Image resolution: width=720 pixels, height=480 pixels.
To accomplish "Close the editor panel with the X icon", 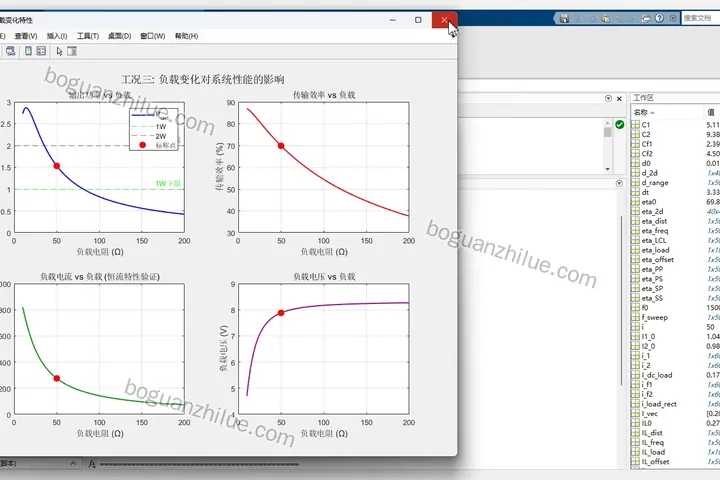I will coord(619,98).
